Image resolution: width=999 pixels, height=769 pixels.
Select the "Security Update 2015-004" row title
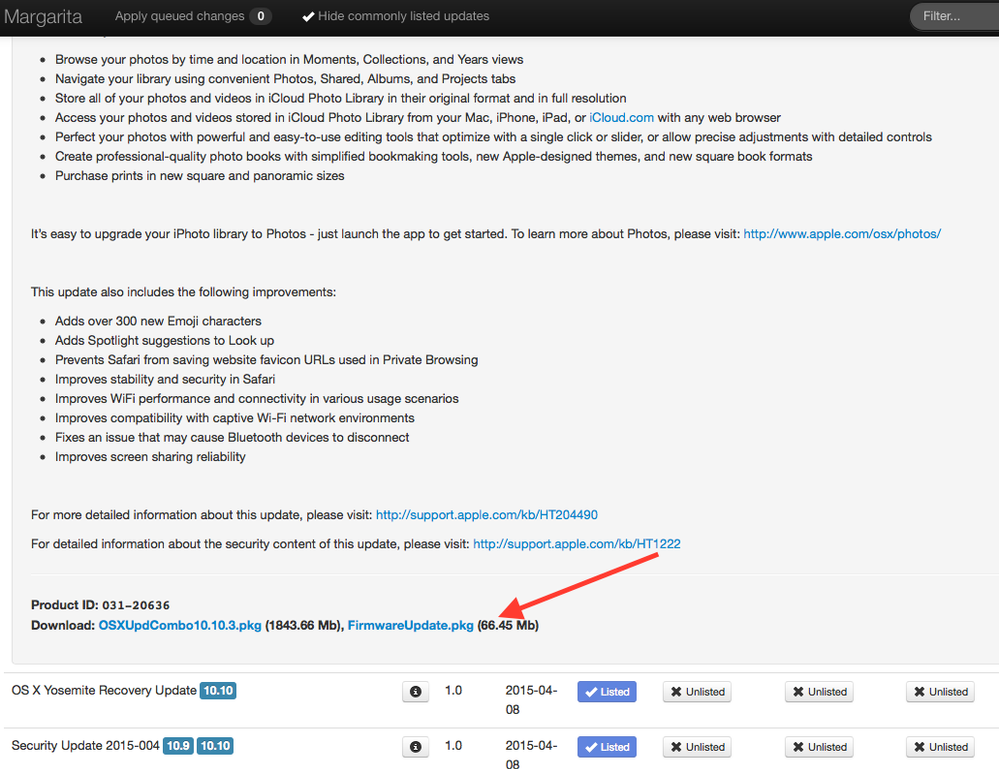pyautogui.click(x=85, y=745)
